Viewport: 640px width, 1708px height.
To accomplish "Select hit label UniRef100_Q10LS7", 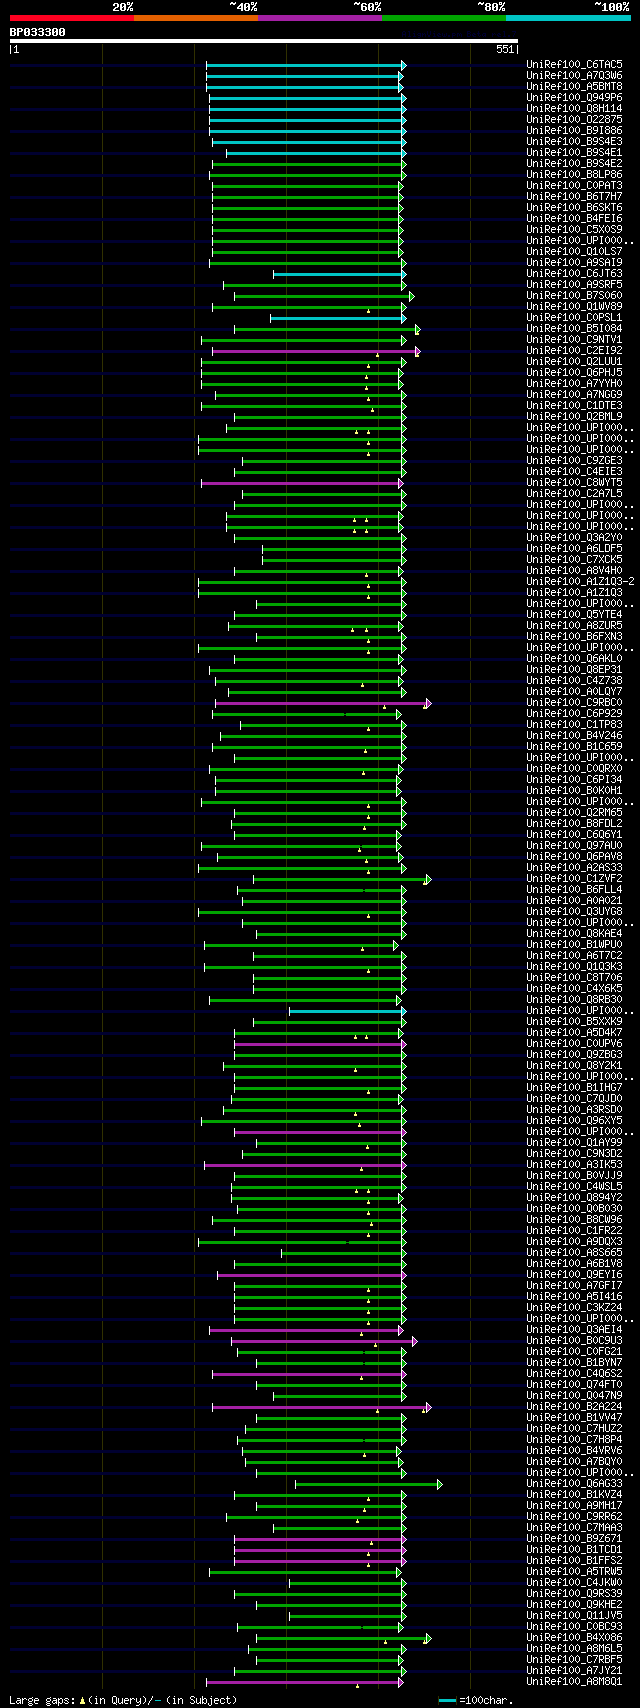I will click(574, 252).
